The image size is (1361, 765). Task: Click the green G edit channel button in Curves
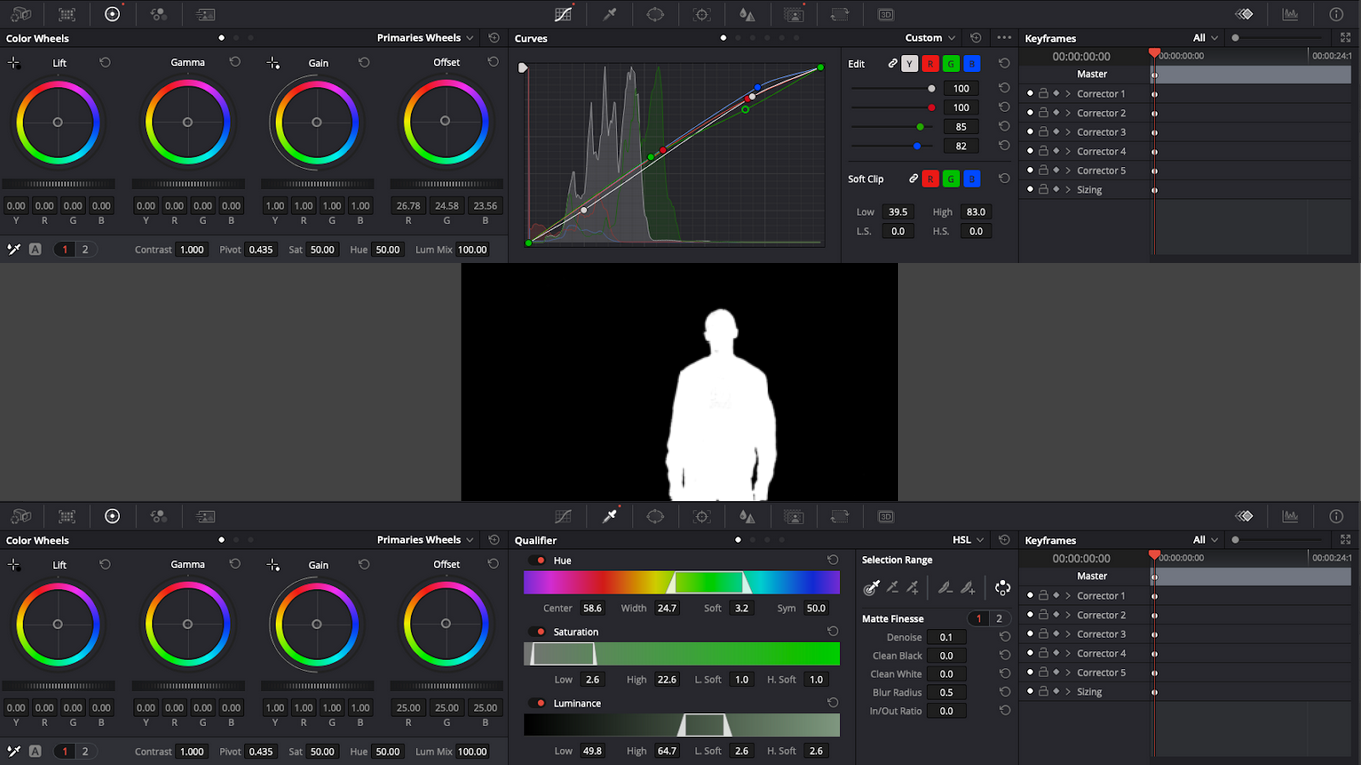click(951, 63)
